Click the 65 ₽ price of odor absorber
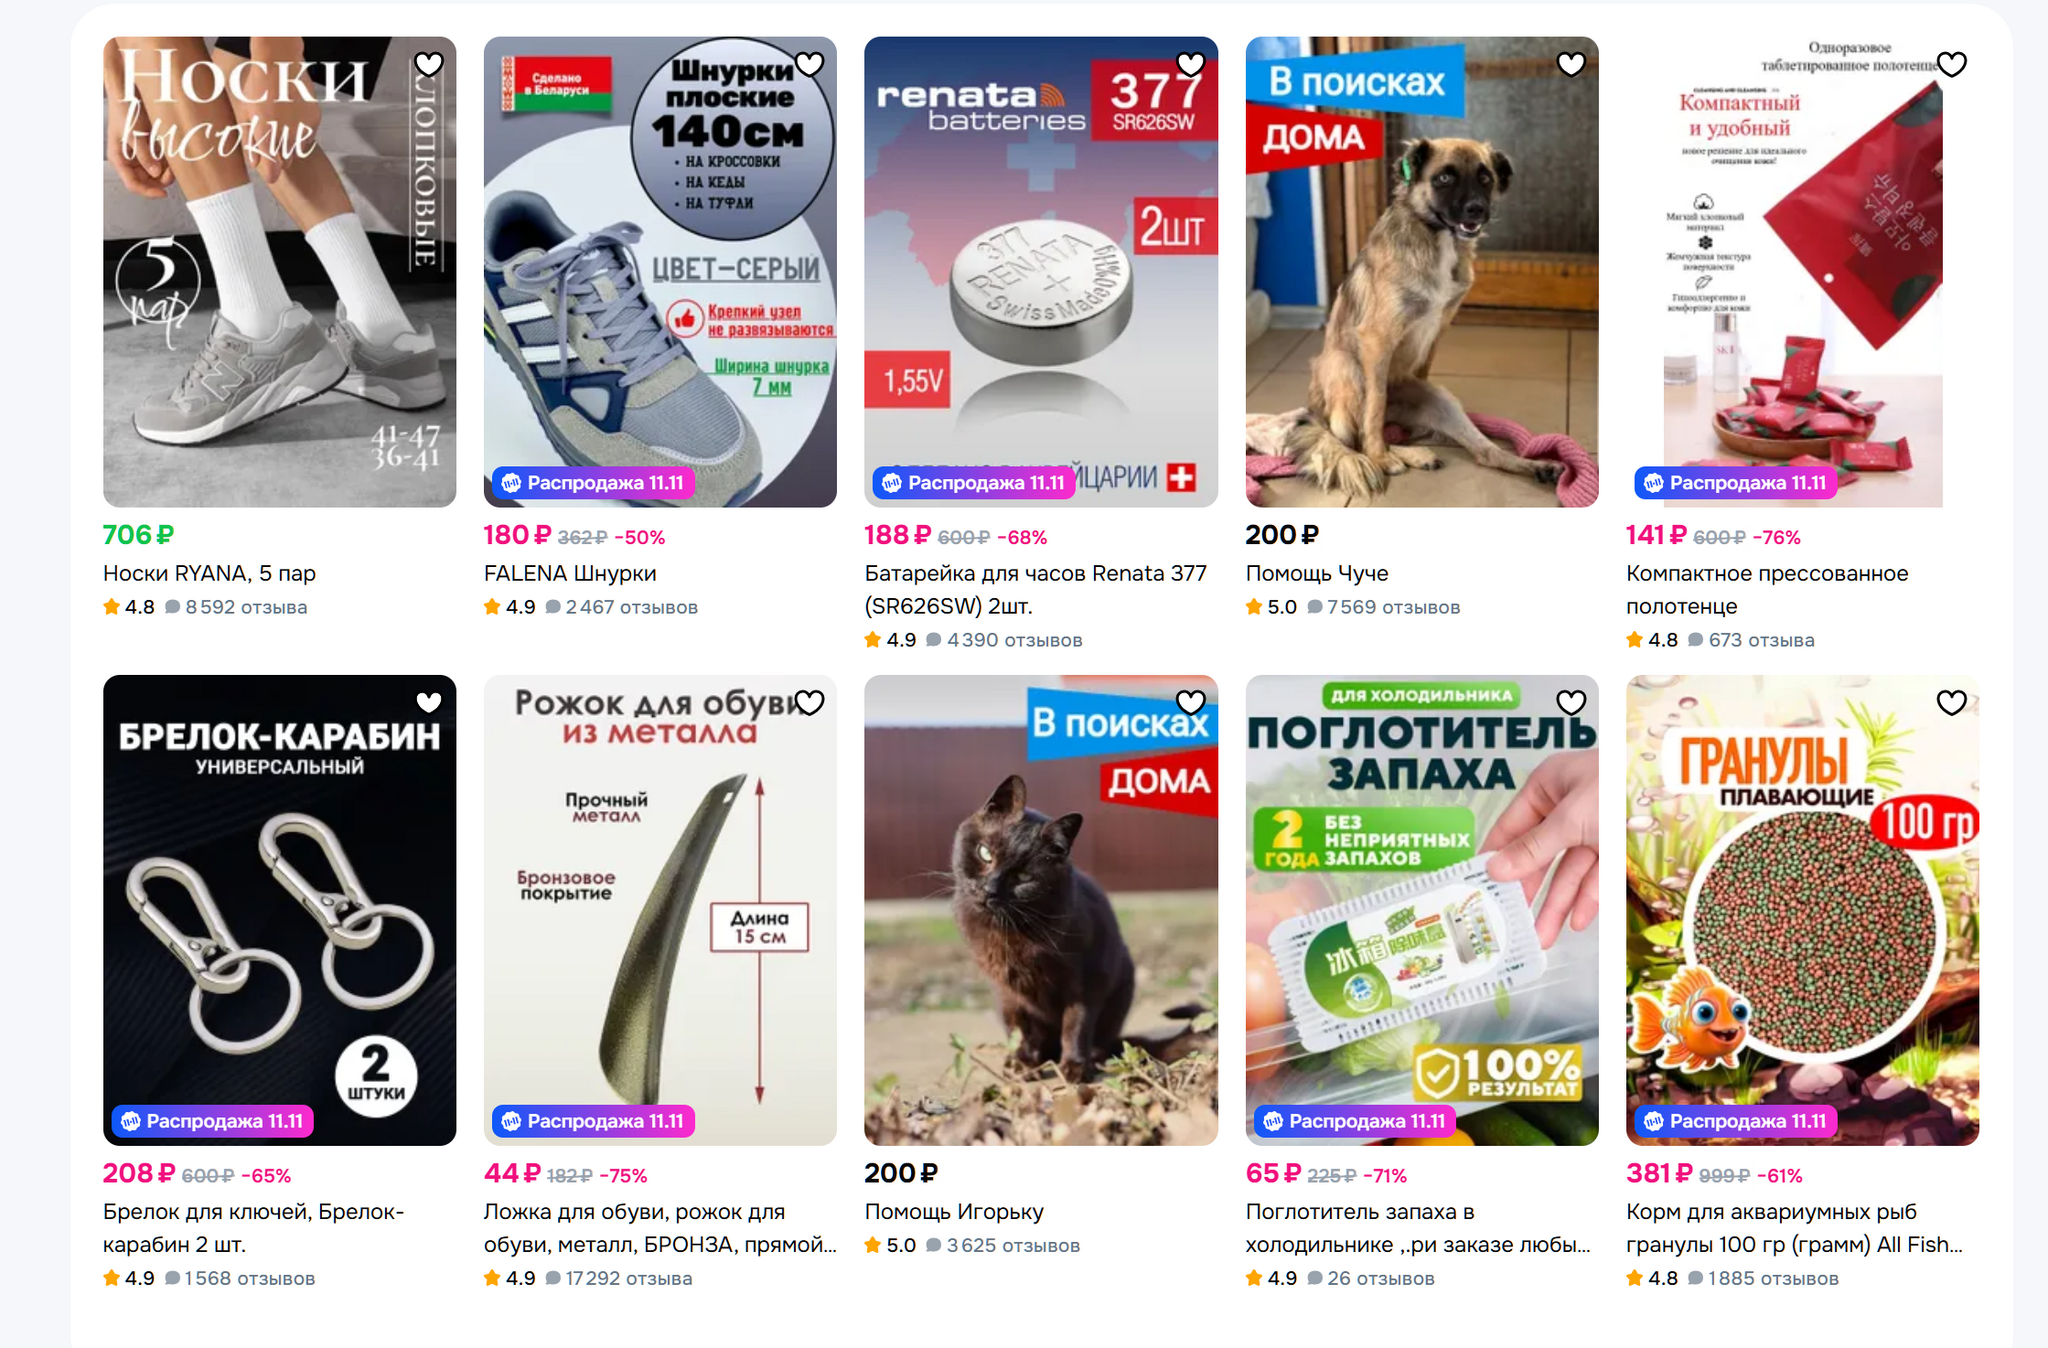The height and width of the screenshot is (1348, 2048). [x=1273, y=1173]
